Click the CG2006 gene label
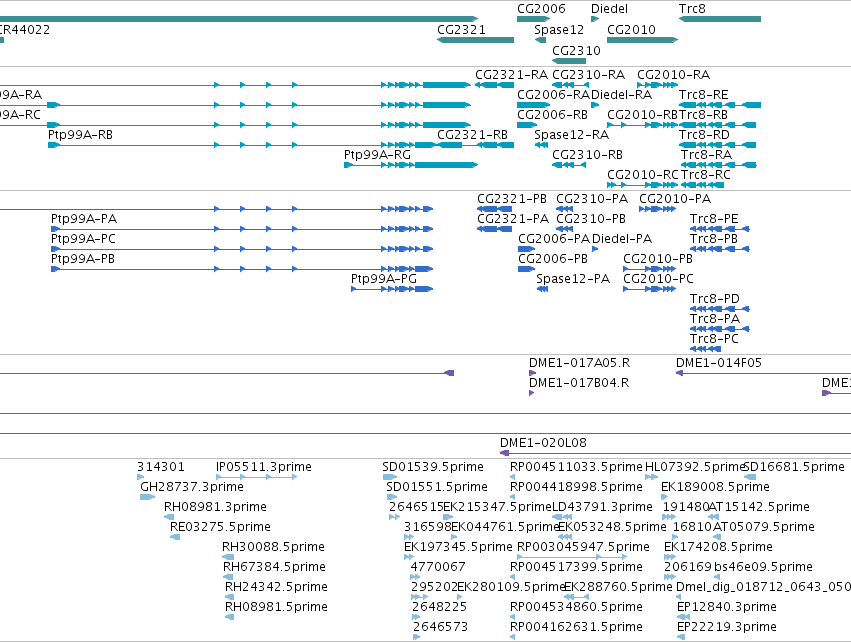Image resolution: width=851 pixels, height=642 pixels. 541,9
